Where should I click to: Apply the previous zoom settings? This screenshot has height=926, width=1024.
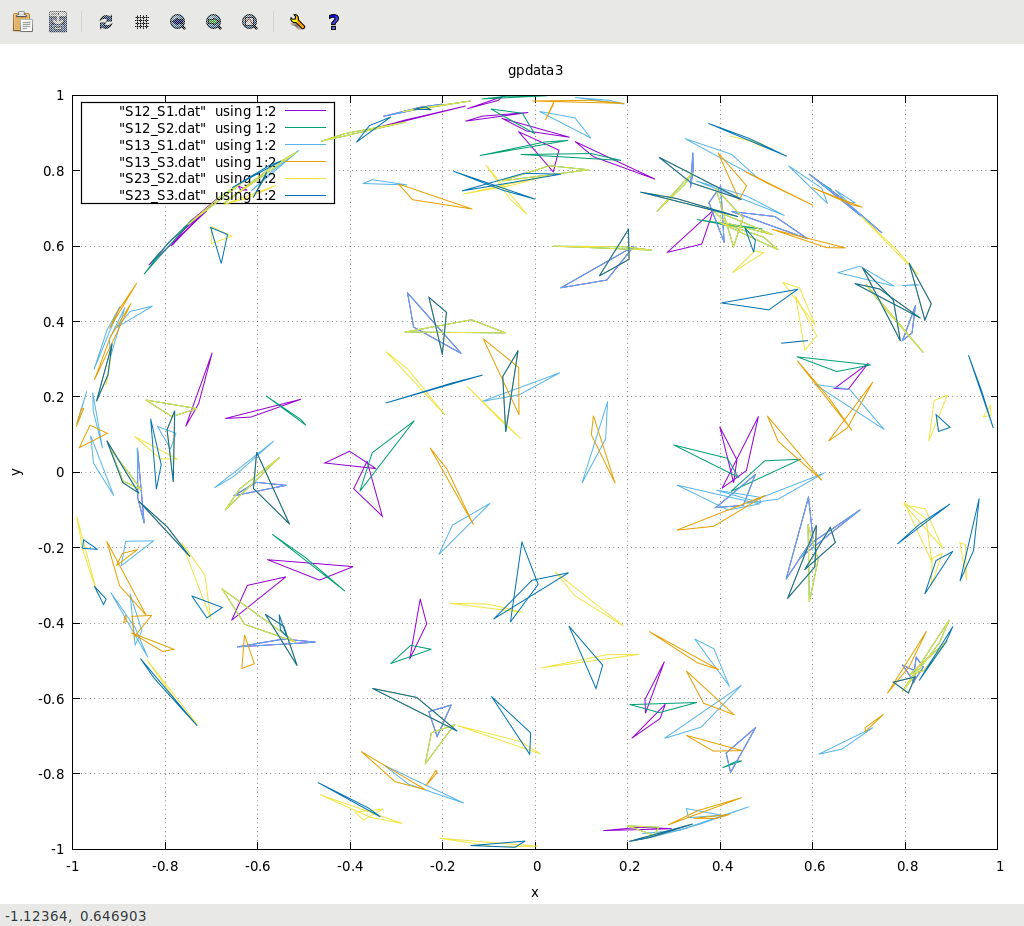click(178, 21)
